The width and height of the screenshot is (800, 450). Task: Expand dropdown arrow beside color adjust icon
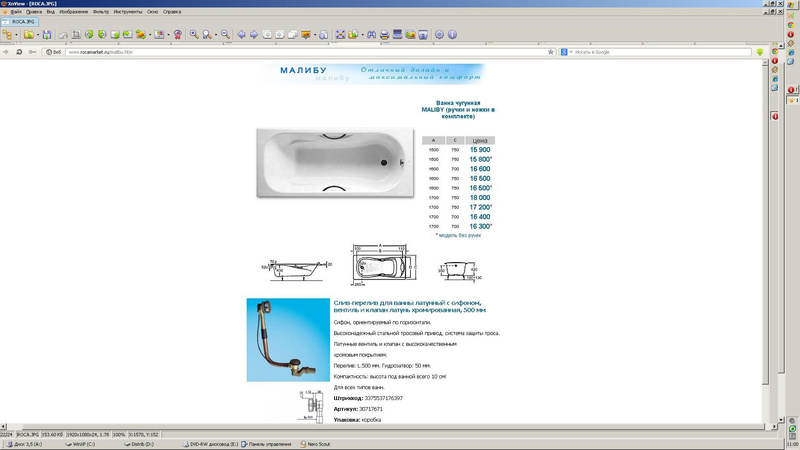tap(168, 35)
